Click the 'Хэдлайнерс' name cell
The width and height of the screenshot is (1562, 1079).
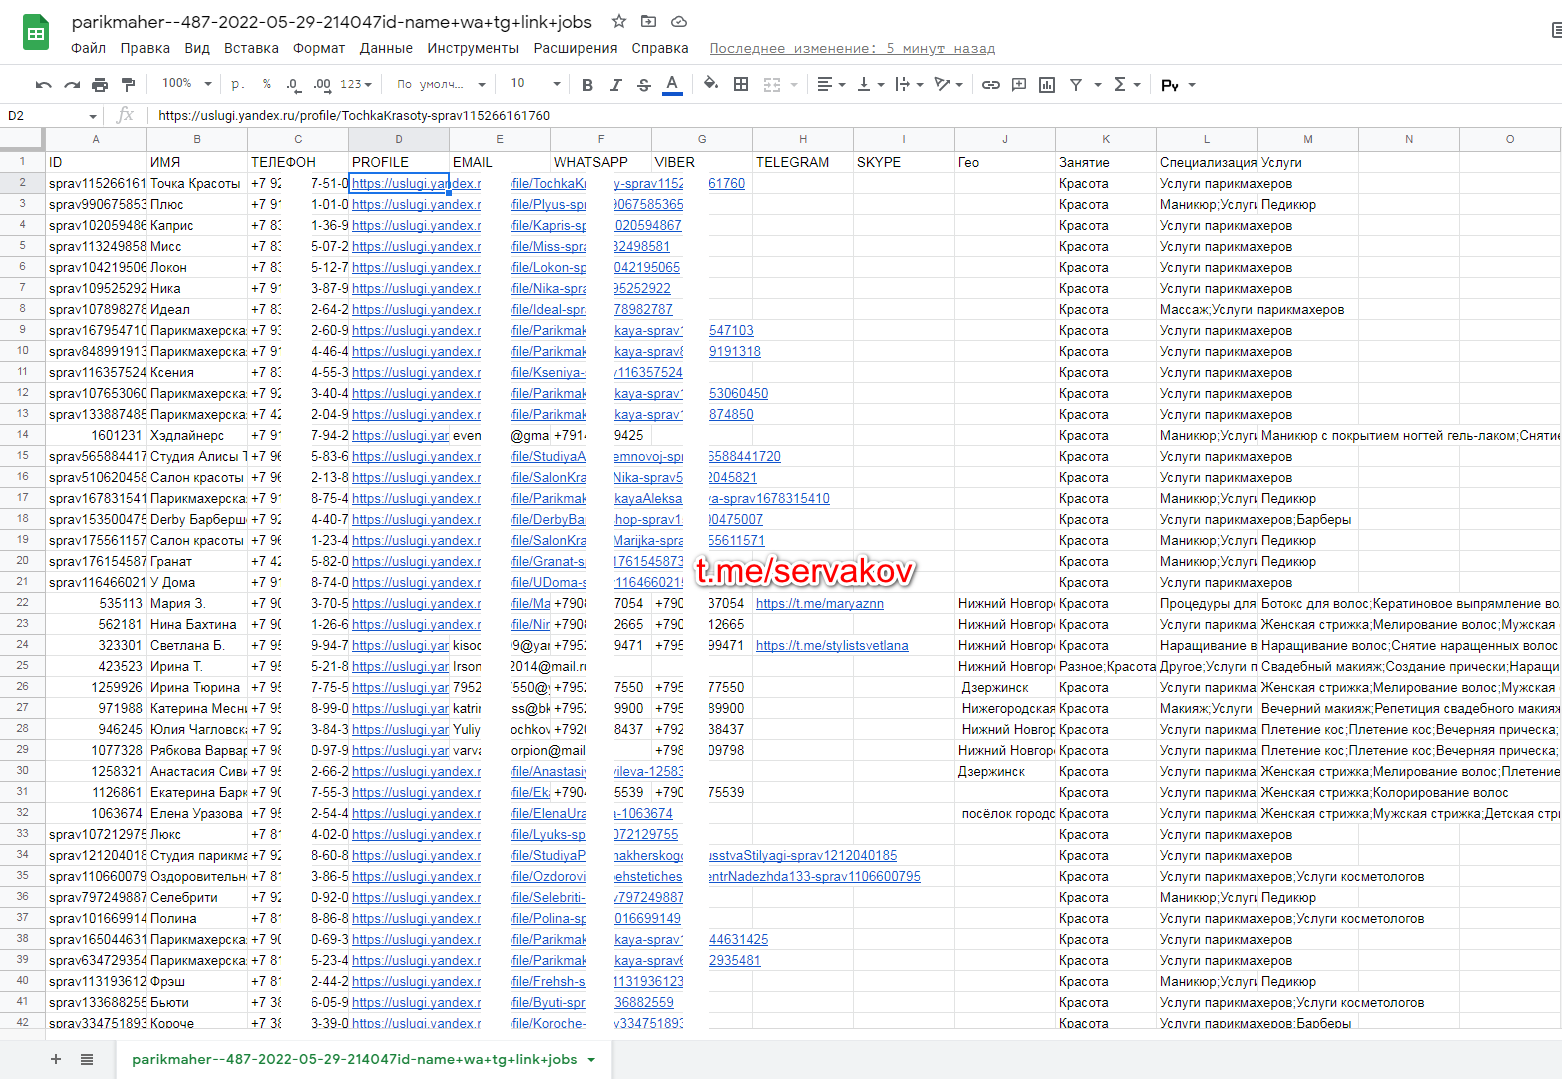pos(197,435)
